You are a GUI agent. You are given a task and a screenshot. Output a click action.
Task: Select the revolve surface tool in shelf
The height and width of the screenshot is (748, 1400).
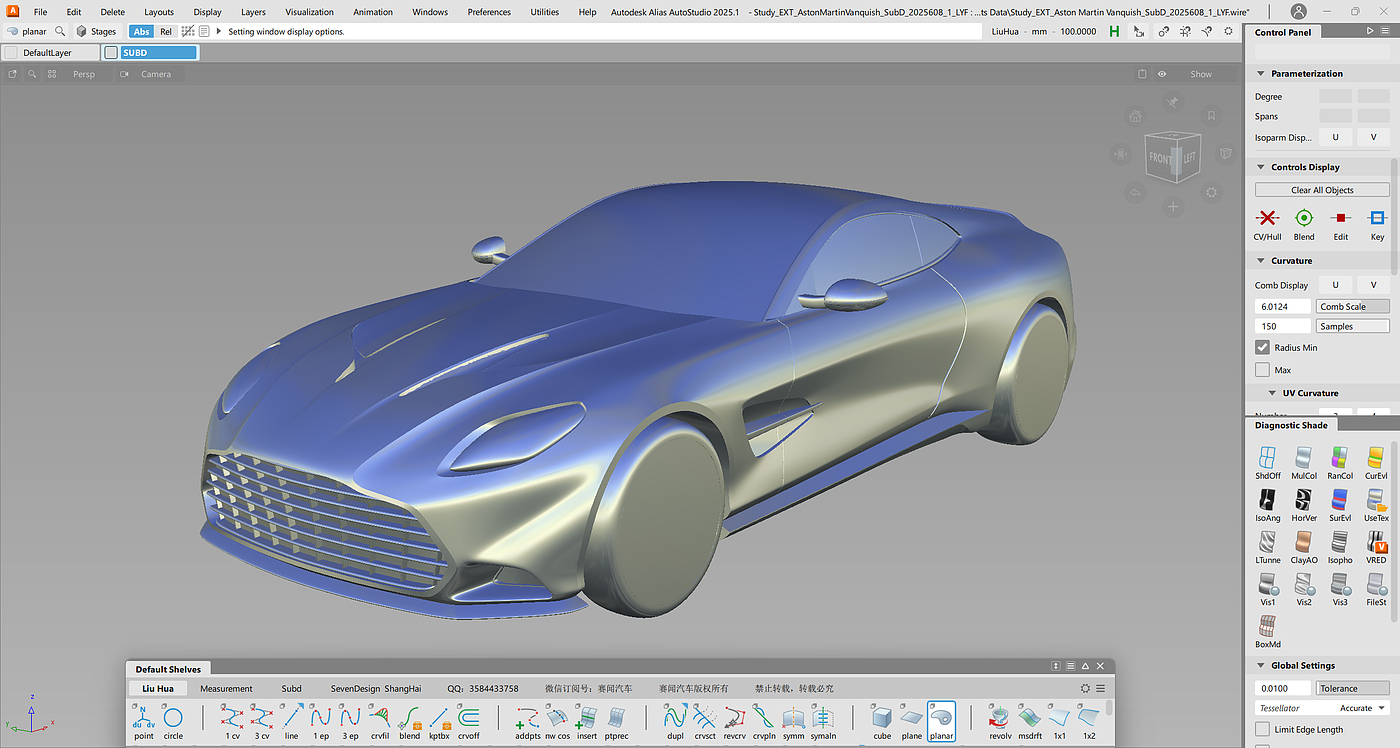click(x=1000, y=718)
